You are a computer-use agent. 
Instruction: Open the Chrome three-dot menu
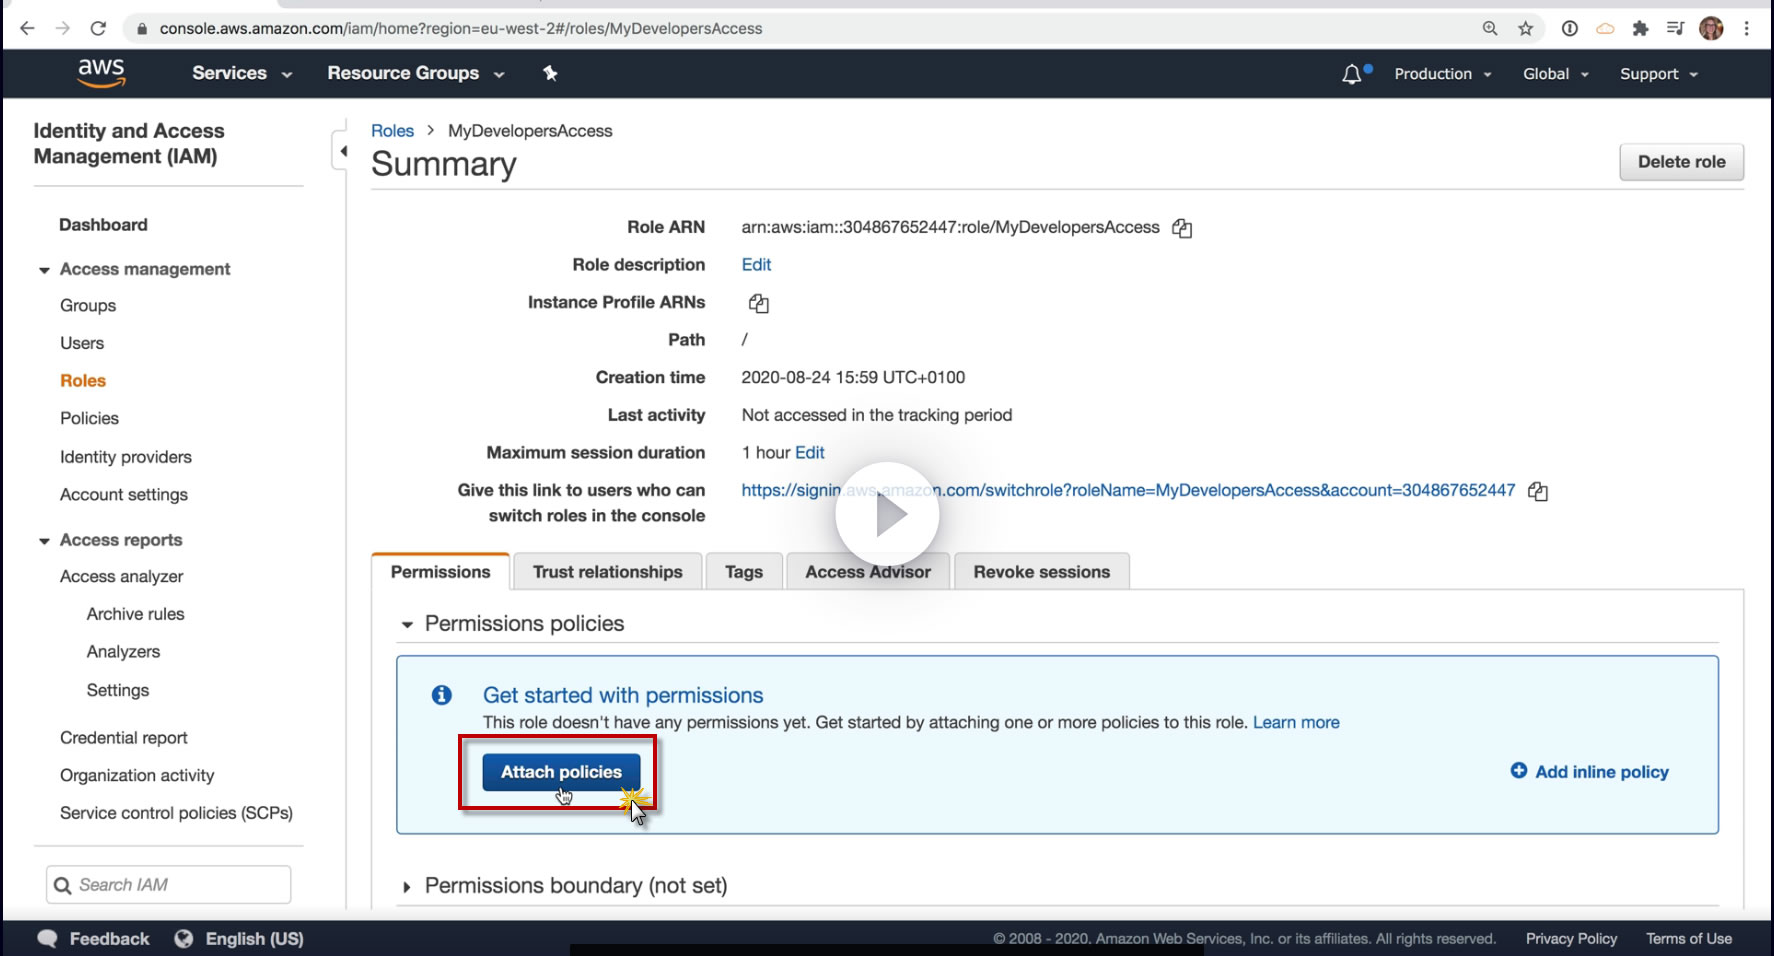1747,28
